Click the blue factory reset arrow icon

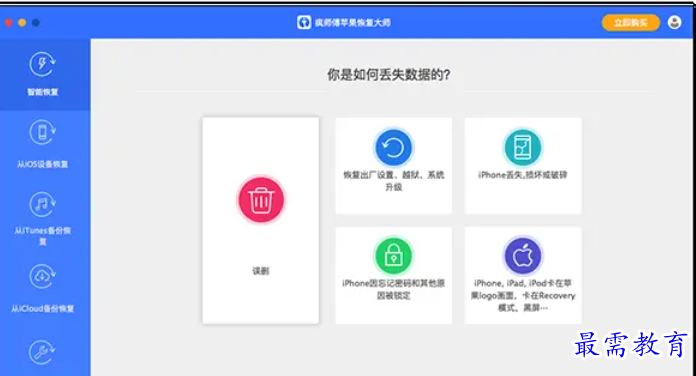(393, 147)
